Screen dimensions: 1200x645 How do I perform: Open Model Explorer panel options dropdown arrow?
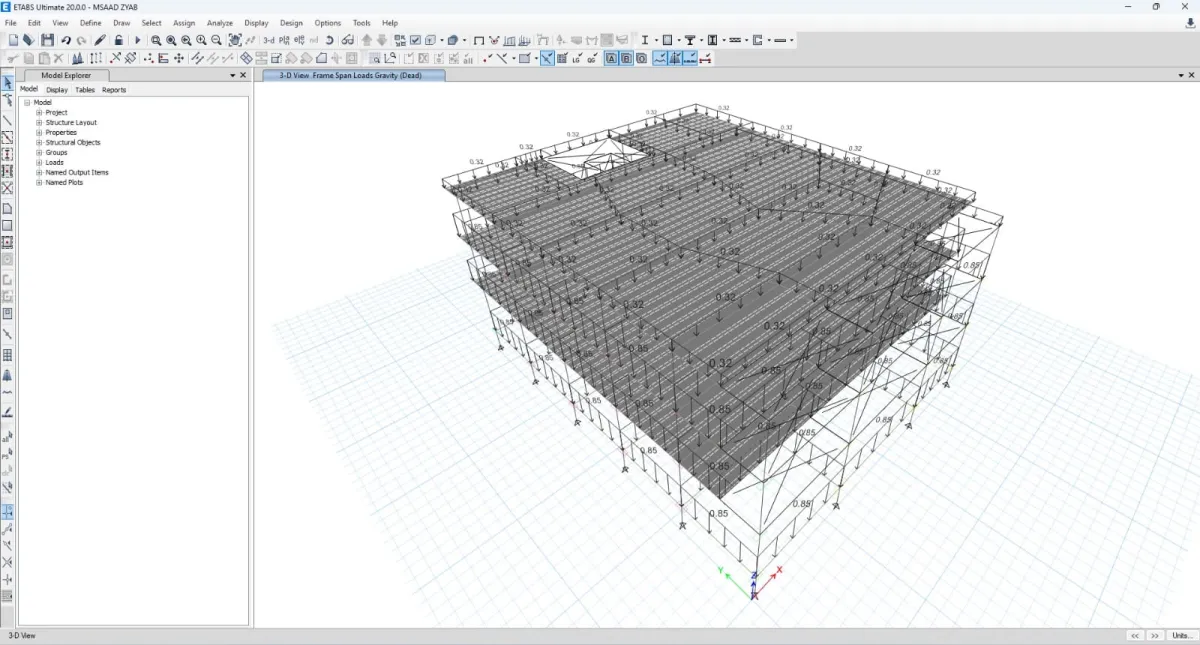point(233,75)
